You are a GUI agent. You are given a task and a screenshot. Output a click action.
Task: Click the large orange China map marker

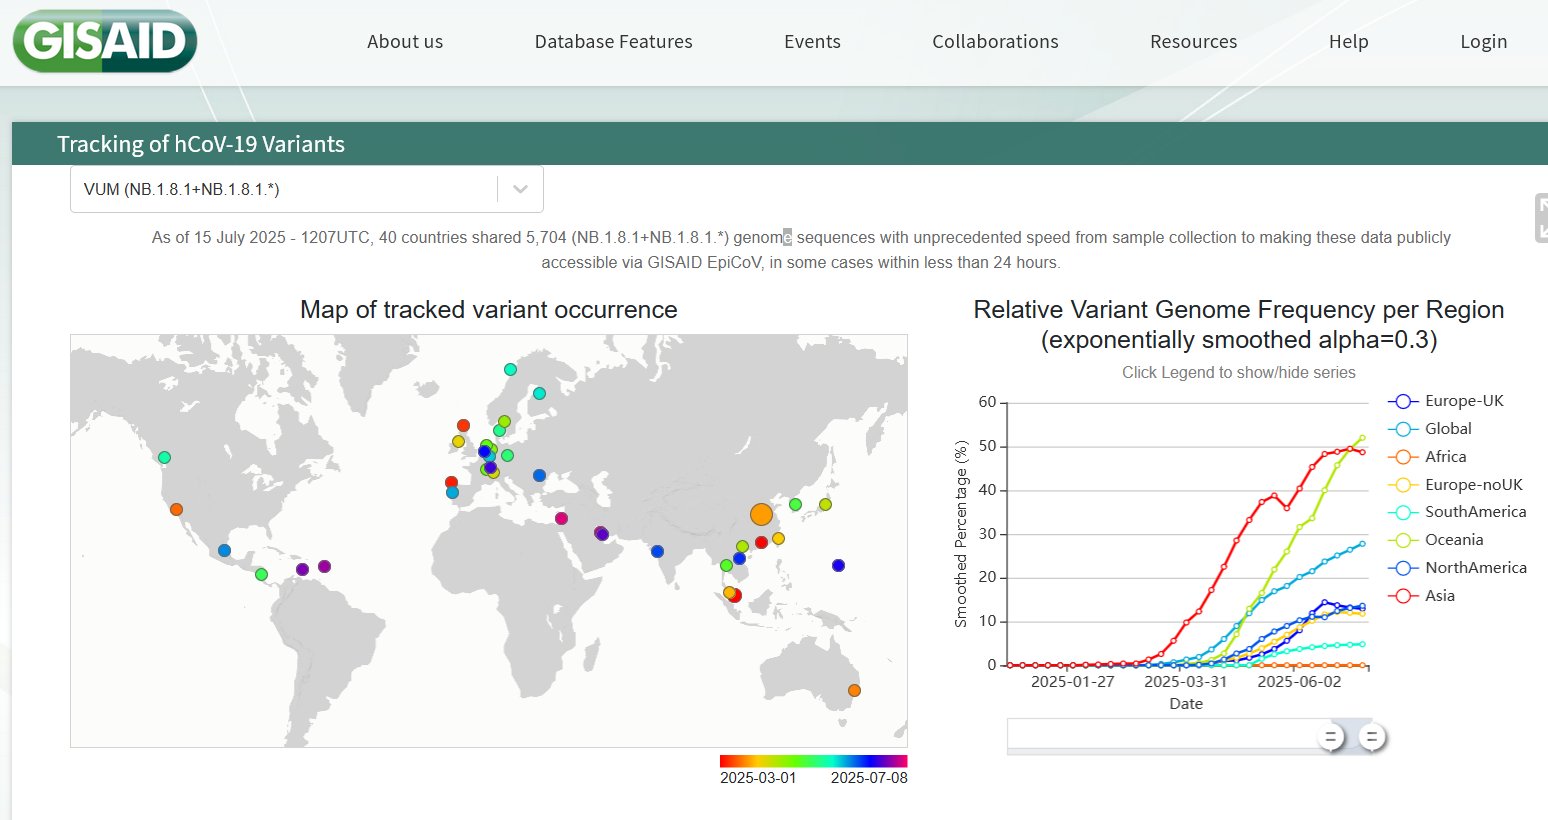click(x=761, y=515)
